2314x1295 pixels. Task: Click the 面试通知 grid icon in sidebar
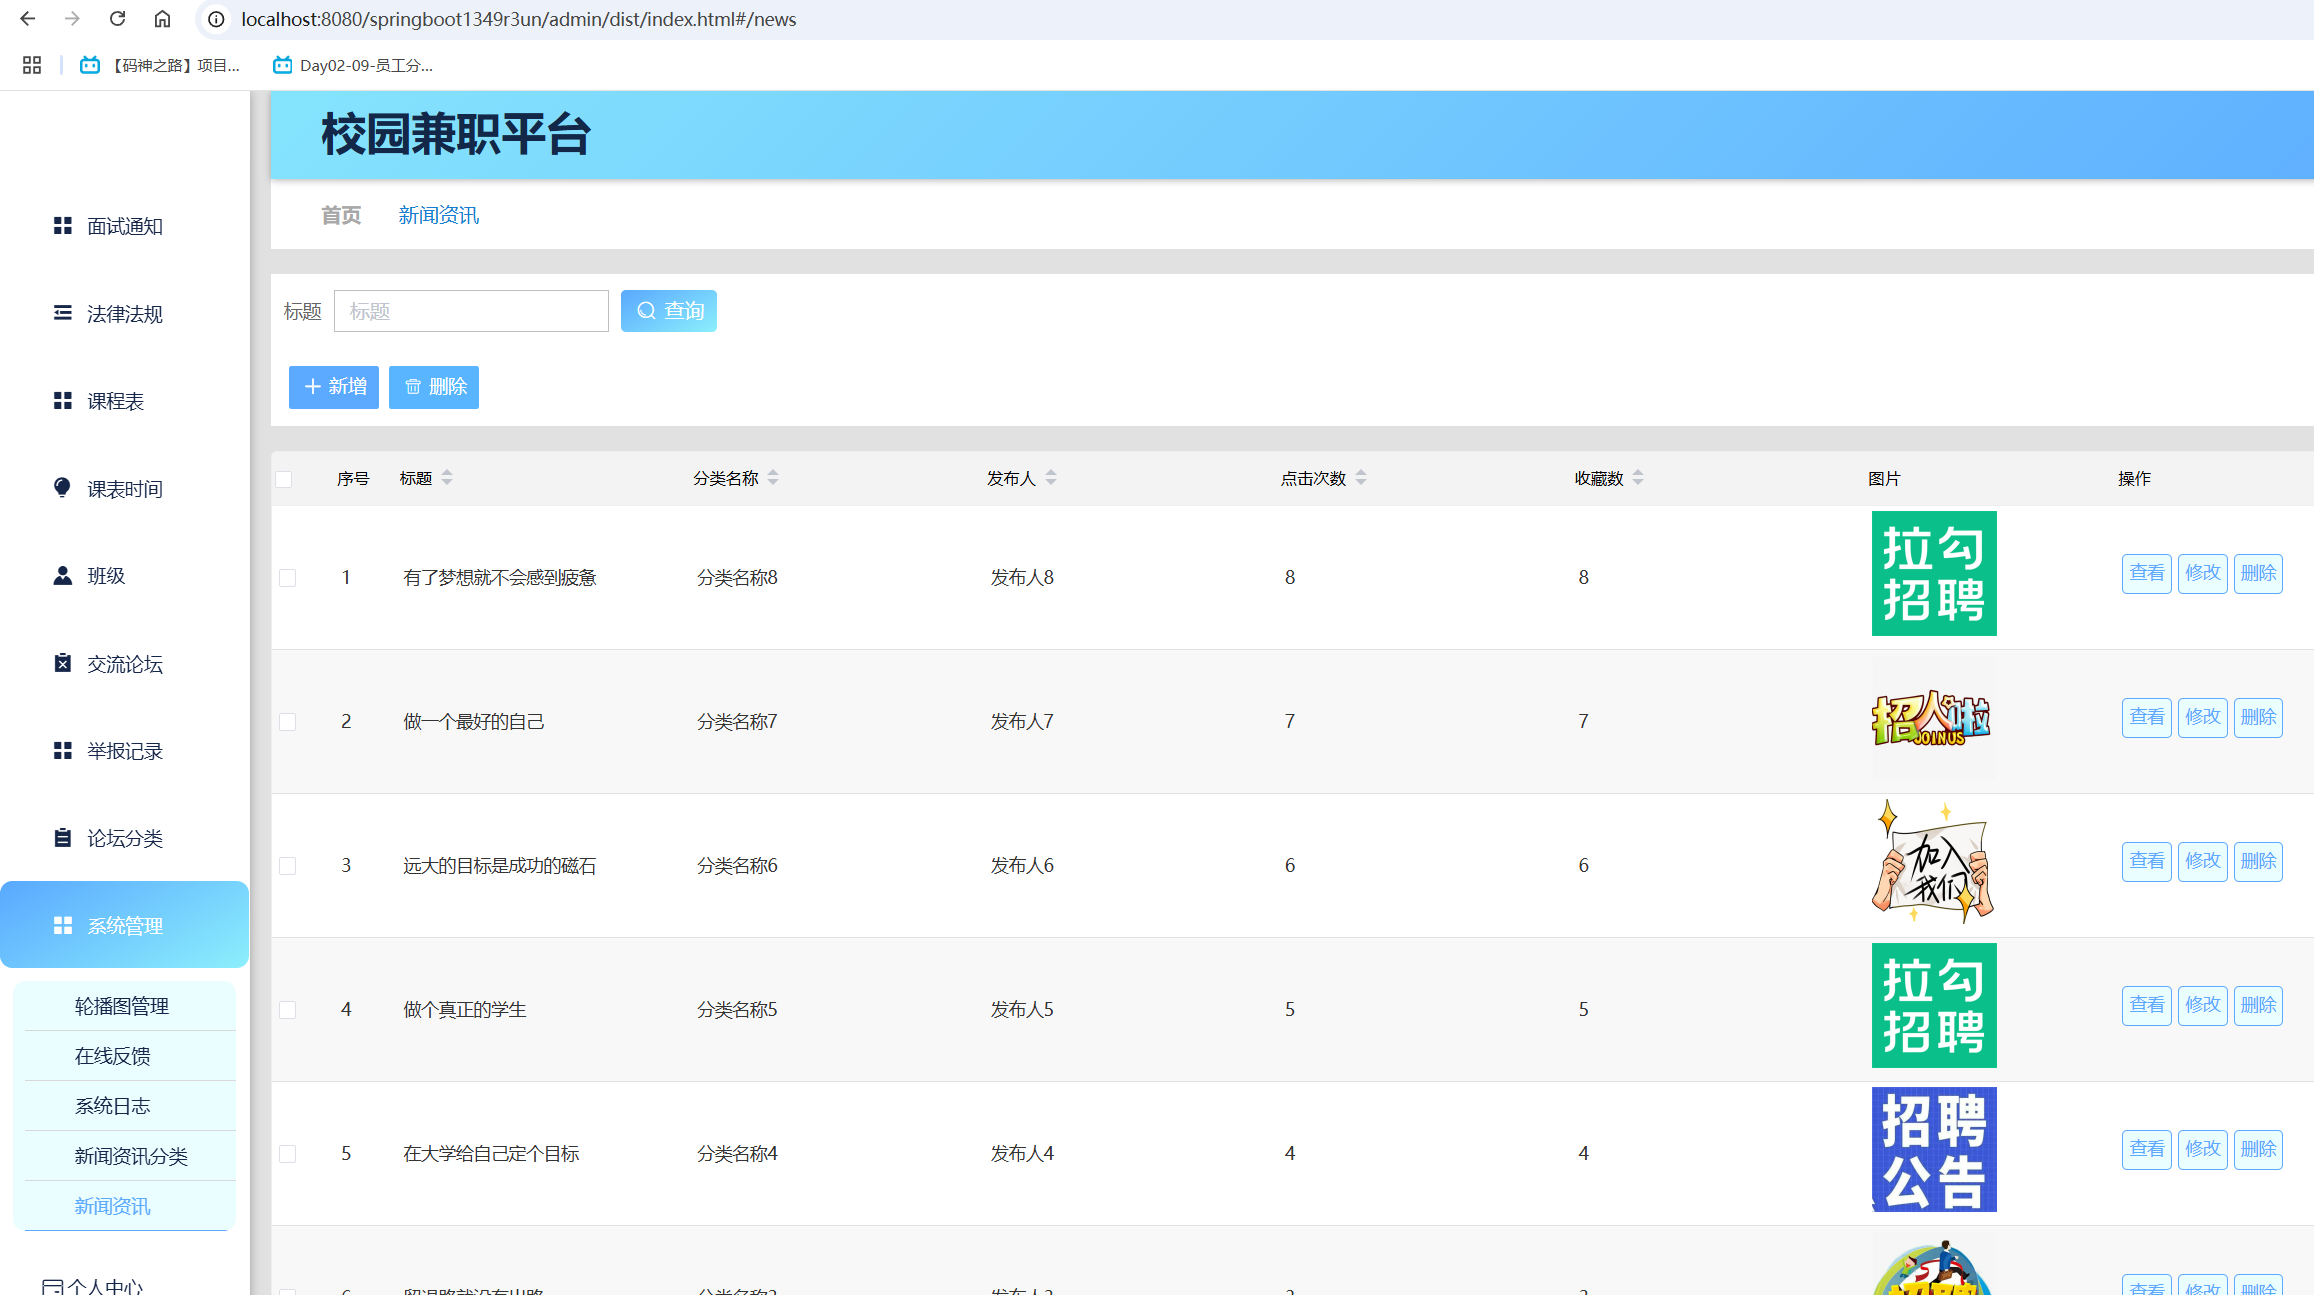[62, 226]
